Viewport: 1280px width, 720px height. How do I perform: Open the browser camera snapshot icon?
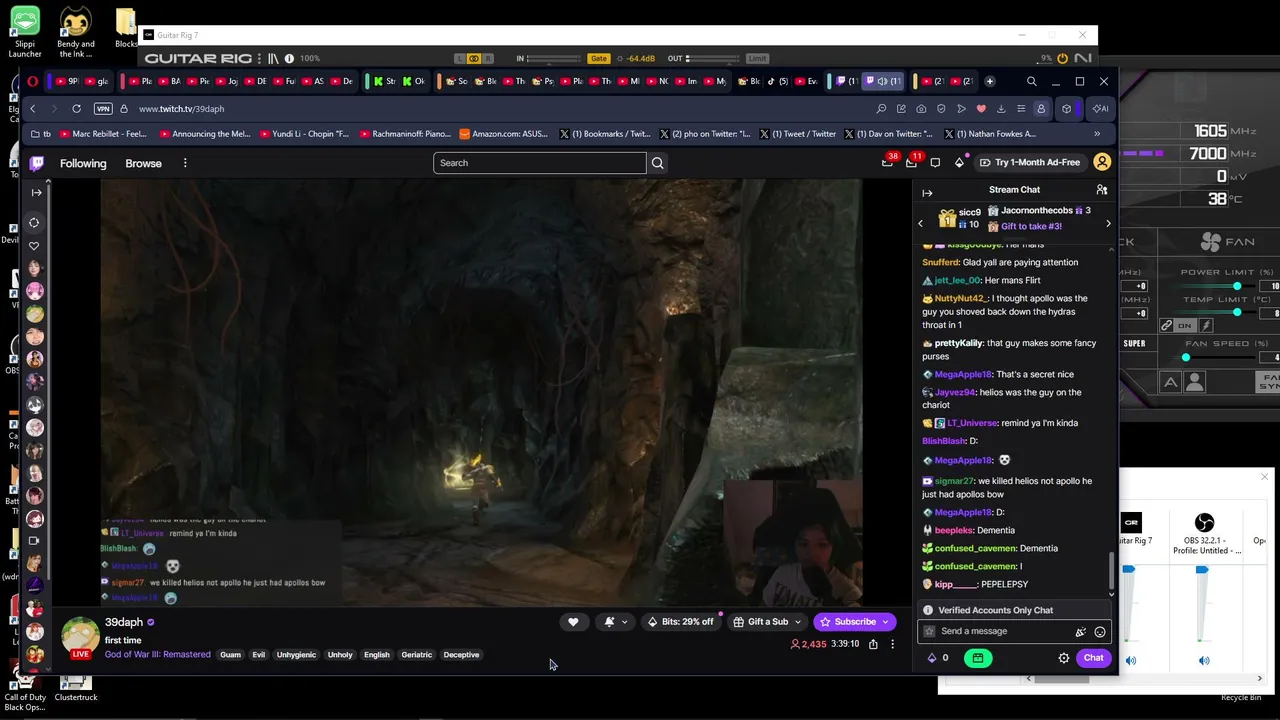(x=921, y=108)
